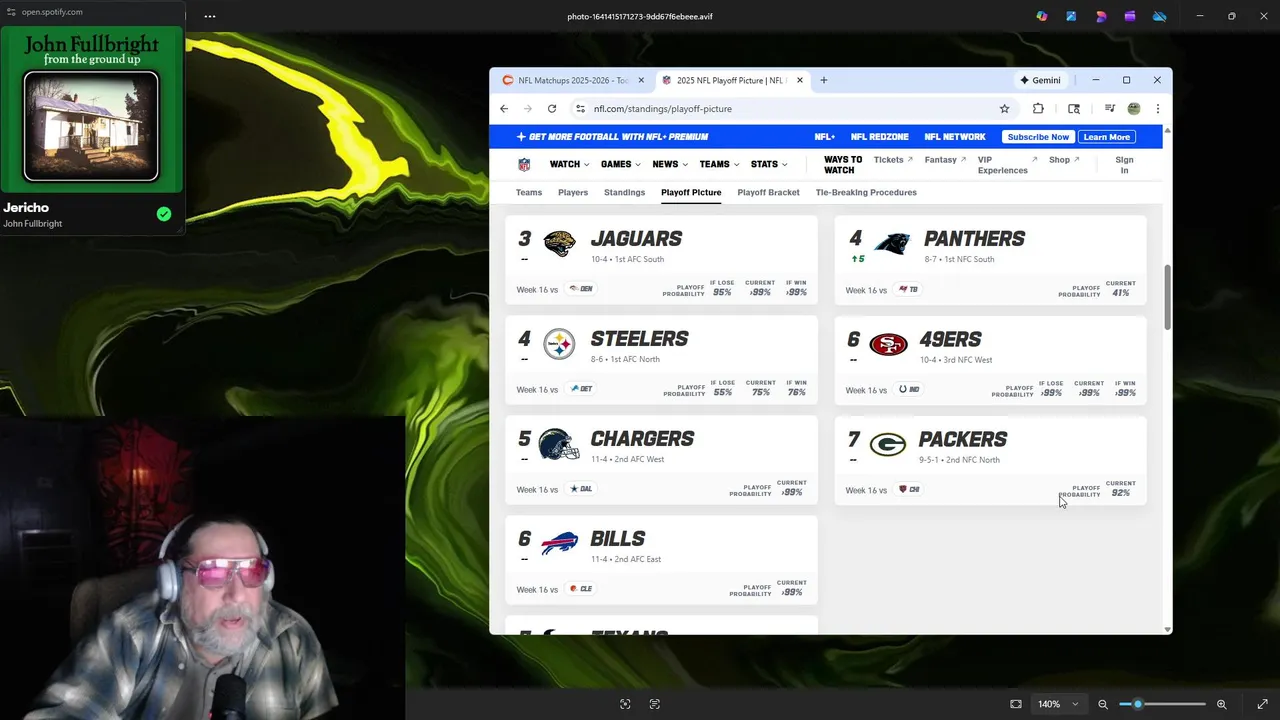Click the Jaguars team logo

tap(559, 243)
